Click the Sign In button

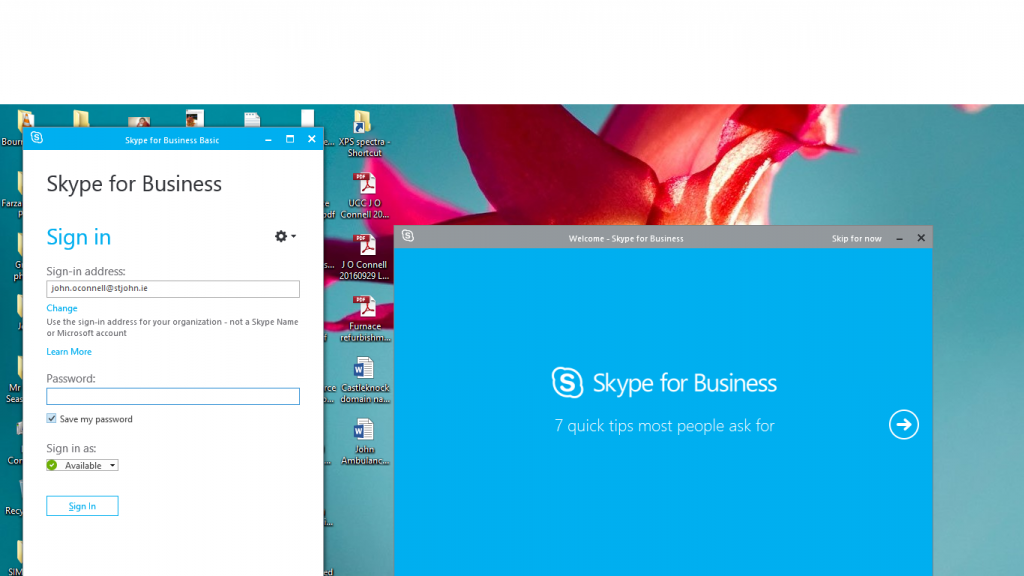tap(82, 506)
